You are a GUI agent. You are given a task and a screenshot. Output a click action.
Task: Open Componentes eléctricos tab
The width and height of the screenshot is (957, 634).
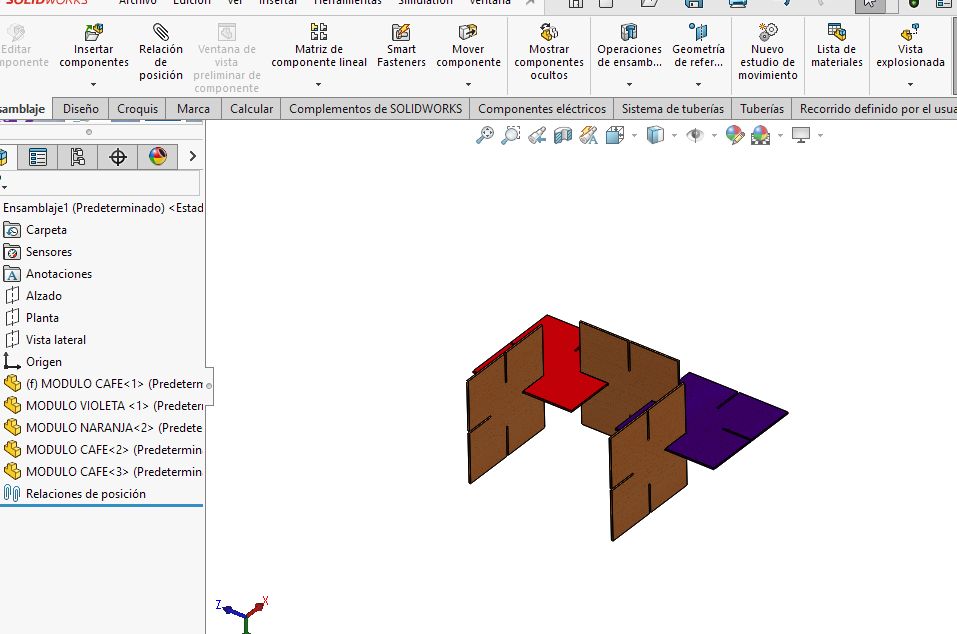pyautogui.click(x=542, y=109)
